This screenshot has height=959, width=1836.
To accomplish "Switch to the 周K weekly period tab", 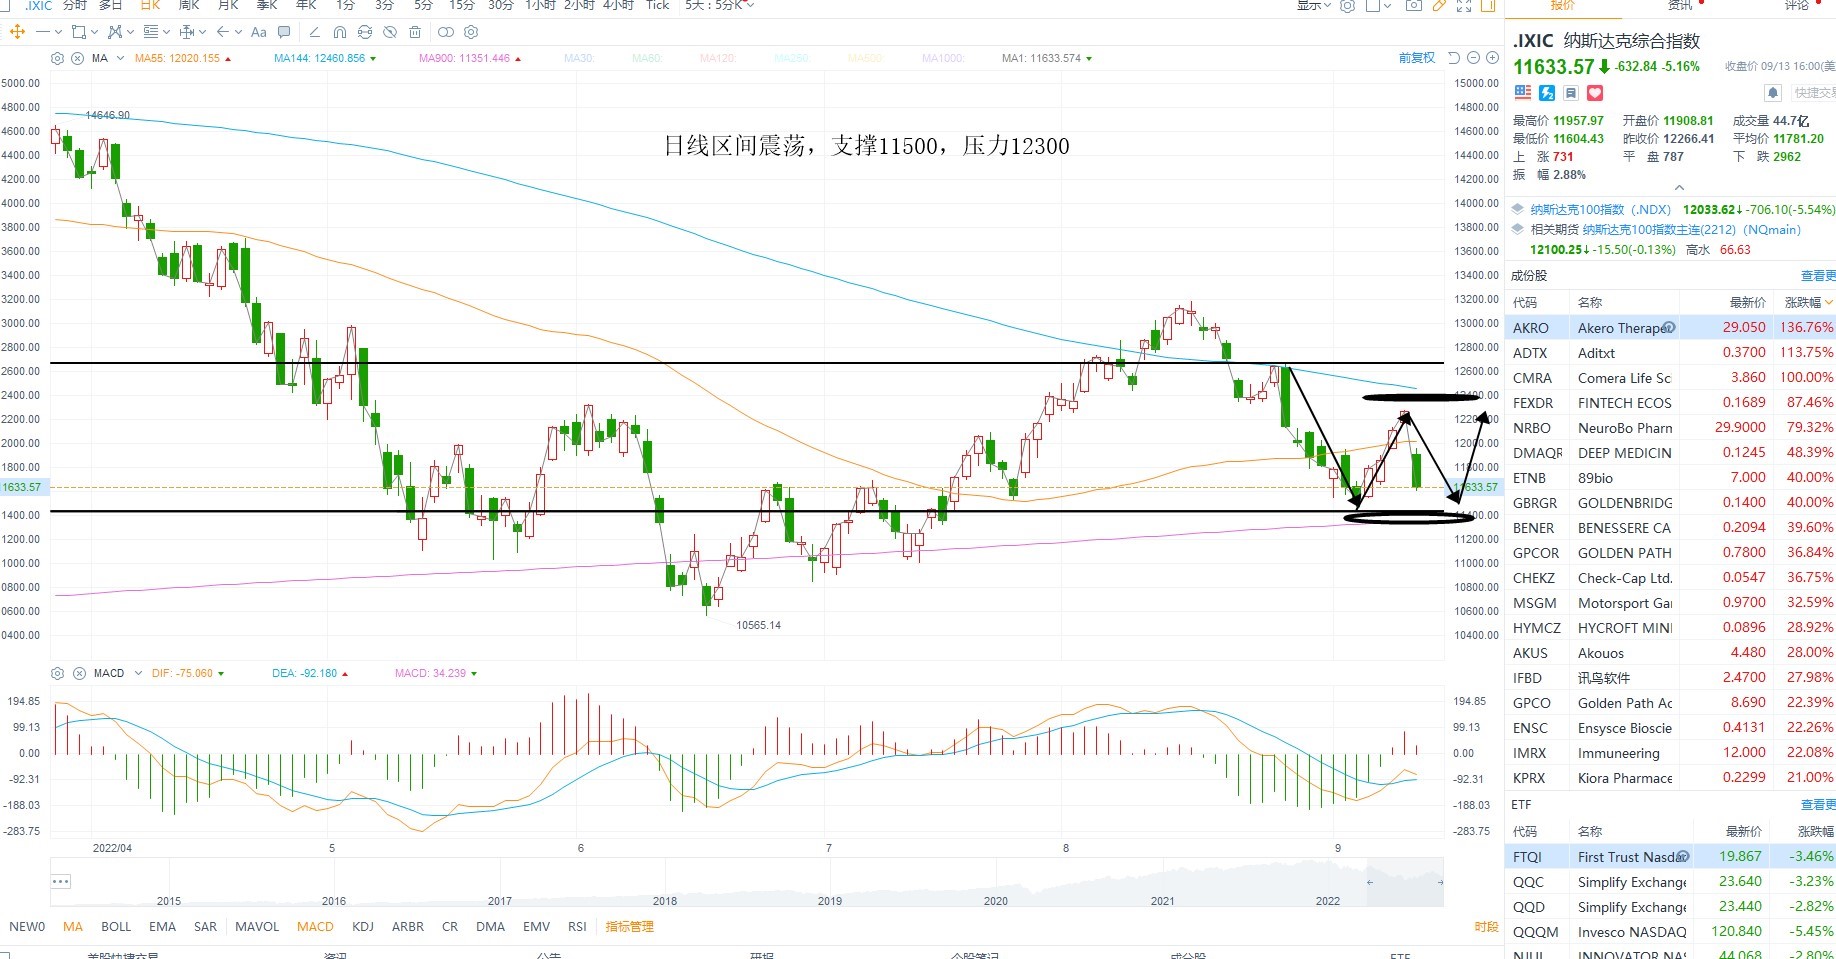I will 189,5.
